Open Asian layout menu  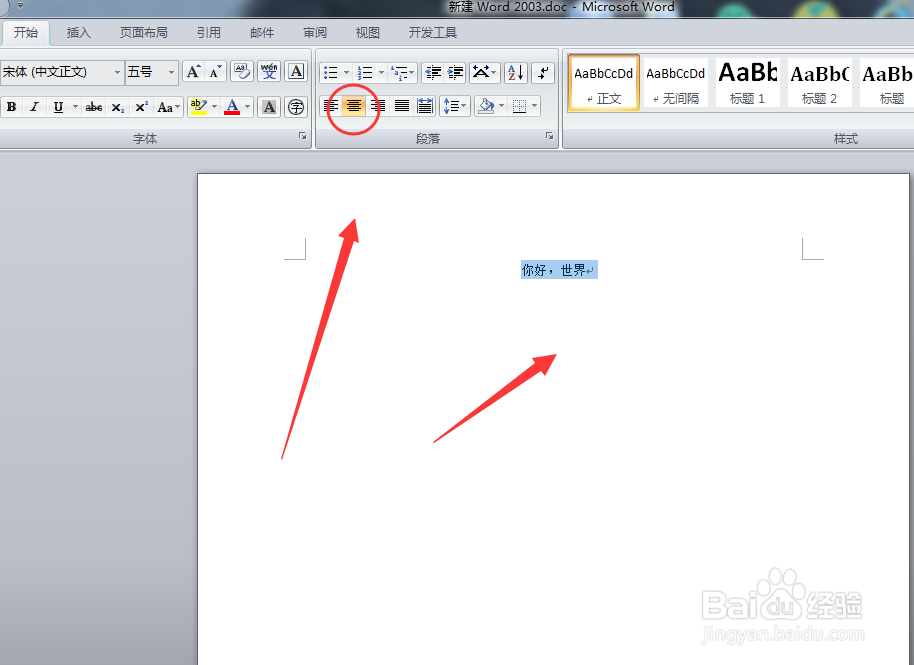pos(484,73)
